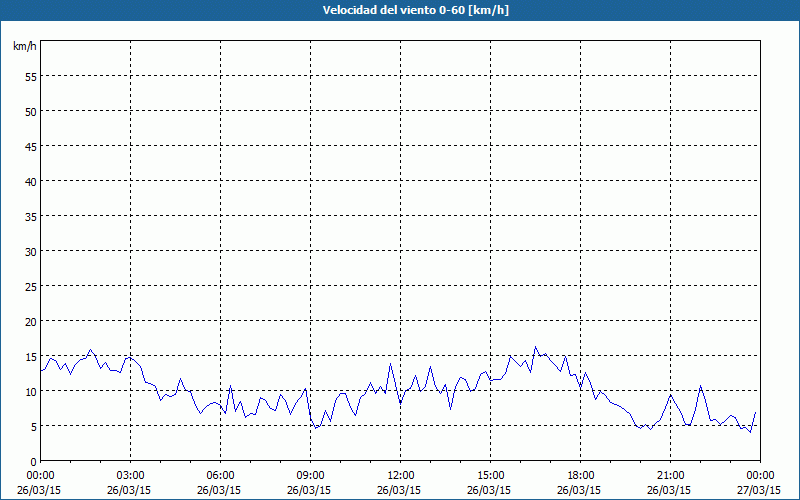Select the 26/03/15 date beneath 06:00
Image resolution: width=800 pixels, height=500 pixels.
[219, 490]
